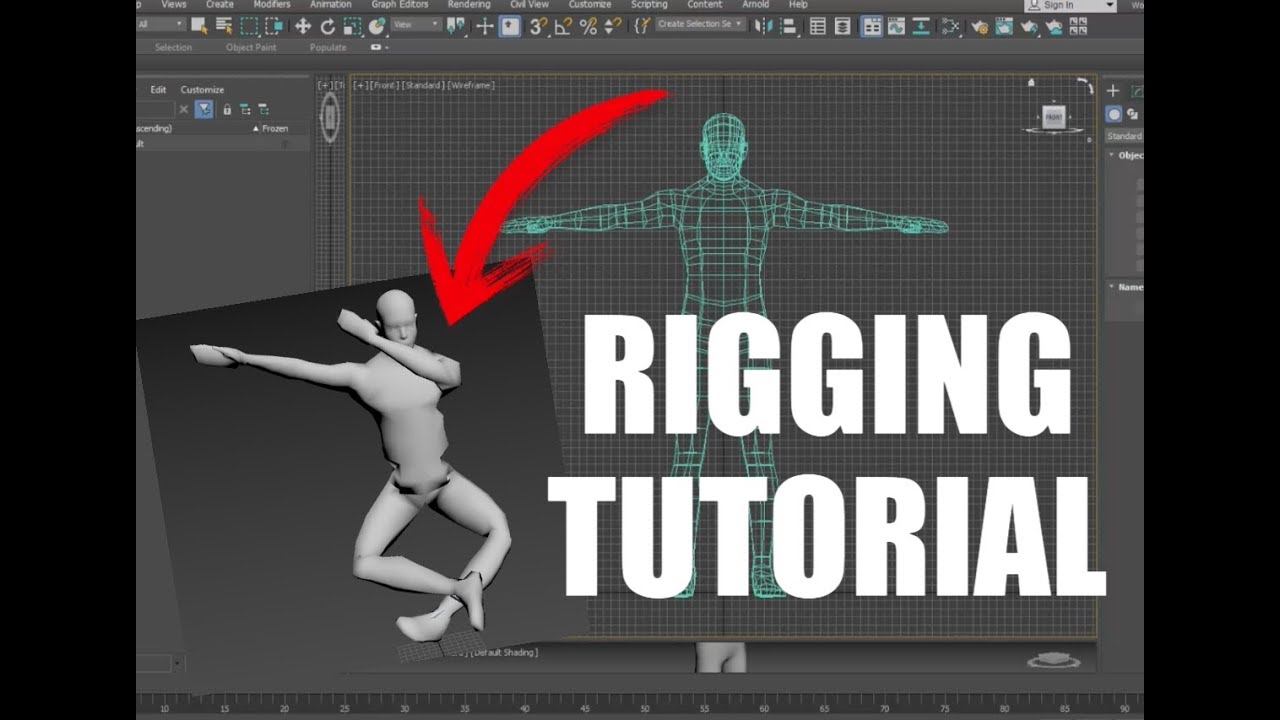Open Schematic View icon
Image resolution: width=1280 pixels, height=720 pixels.
[x=921, y=26]
